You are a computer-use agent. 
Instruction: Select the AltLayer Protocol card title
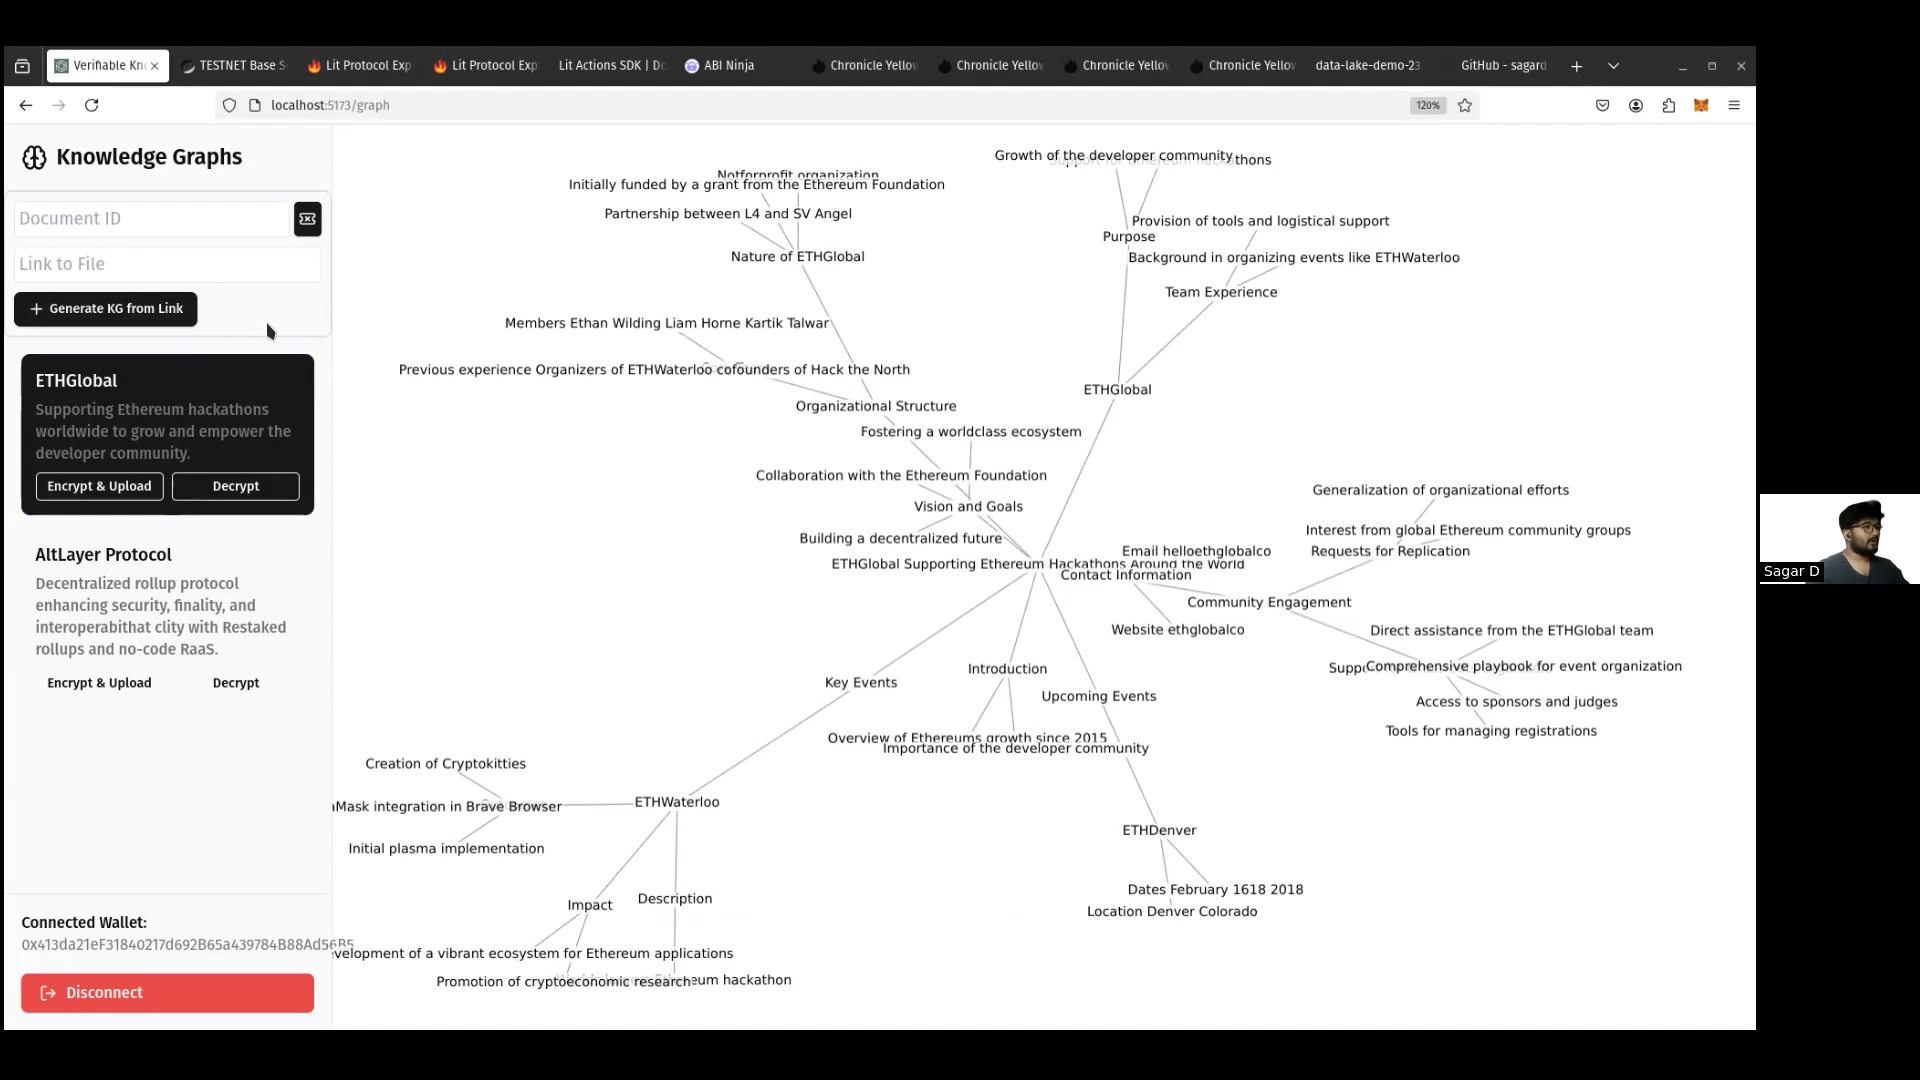[103, 555]
